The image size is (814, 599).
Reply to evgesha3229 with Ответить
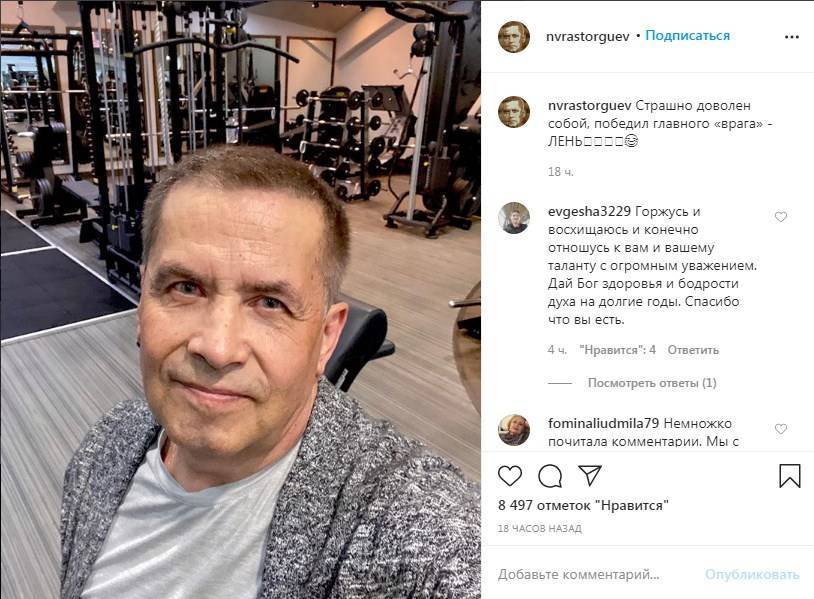[693, 350]
